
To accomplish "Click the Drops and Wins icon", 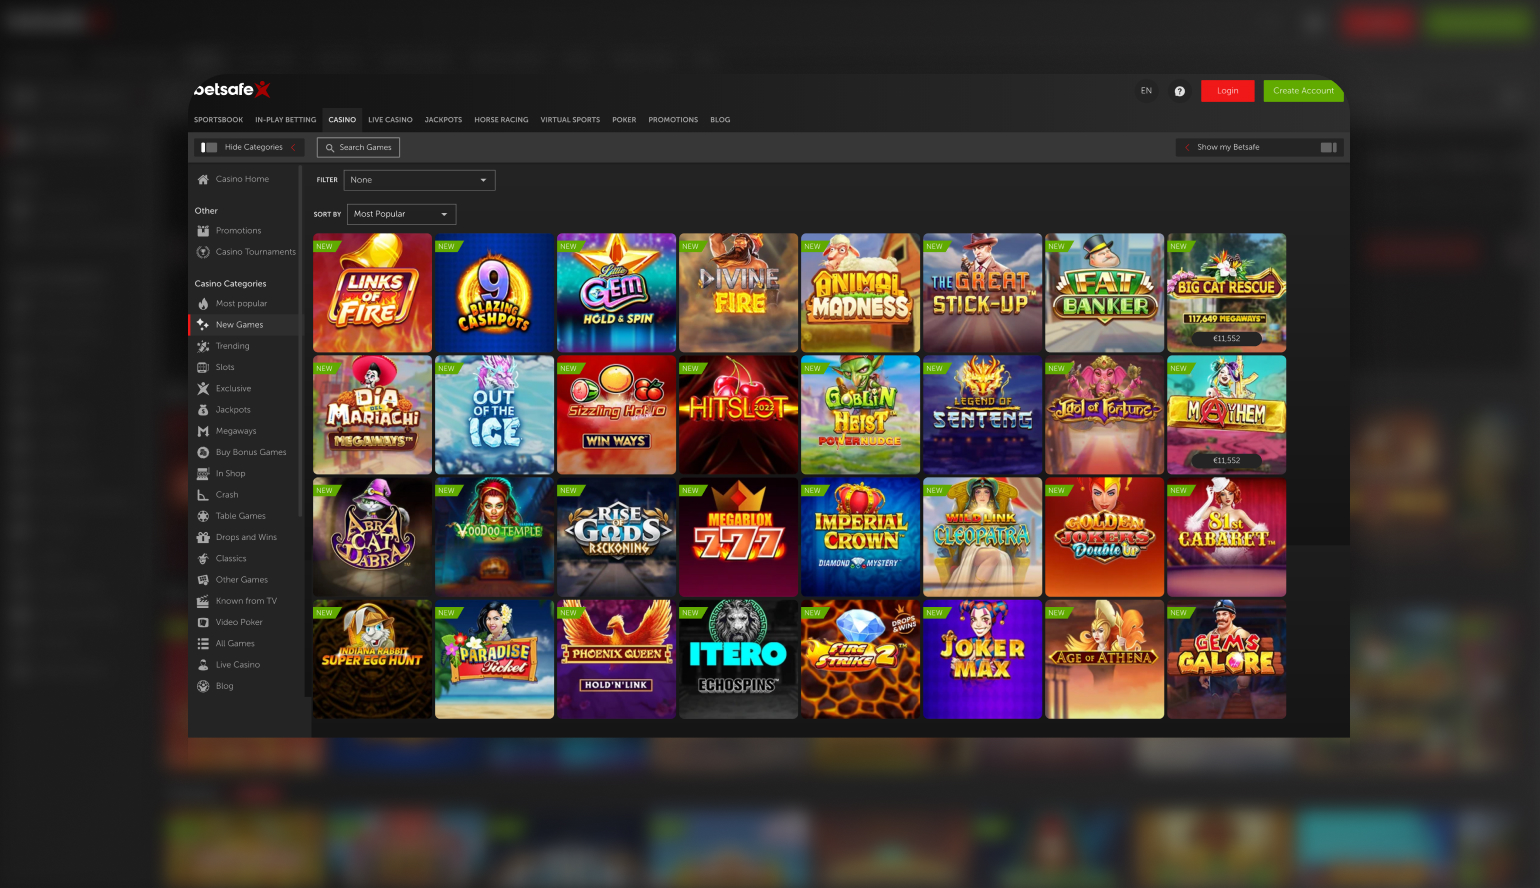I will [x=203, y=538].
